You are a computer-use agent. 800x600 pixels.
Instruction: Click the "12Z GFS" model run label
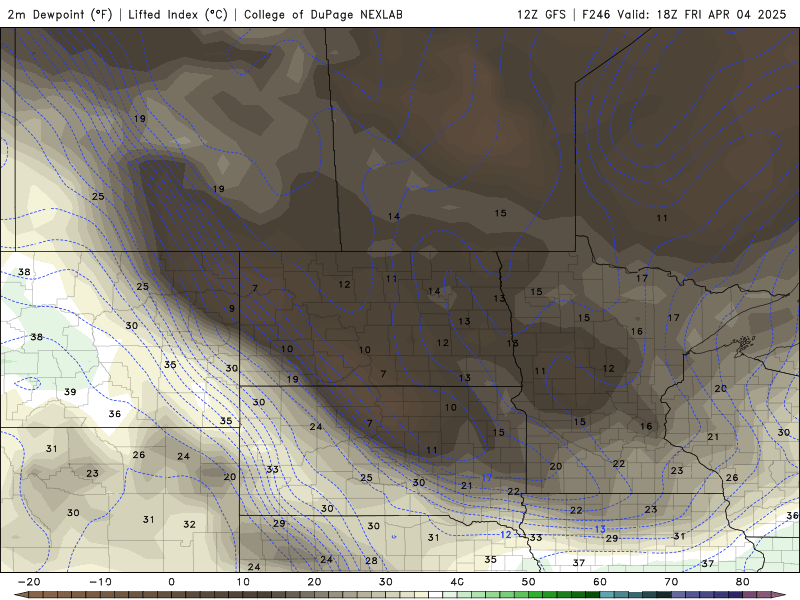(x=541, y=14)
